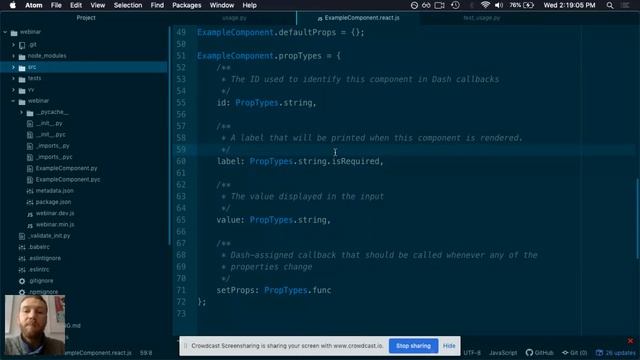Click the Project panel header
The width and height of the screenshot is (640, 360).
click(x=86, y=18)
